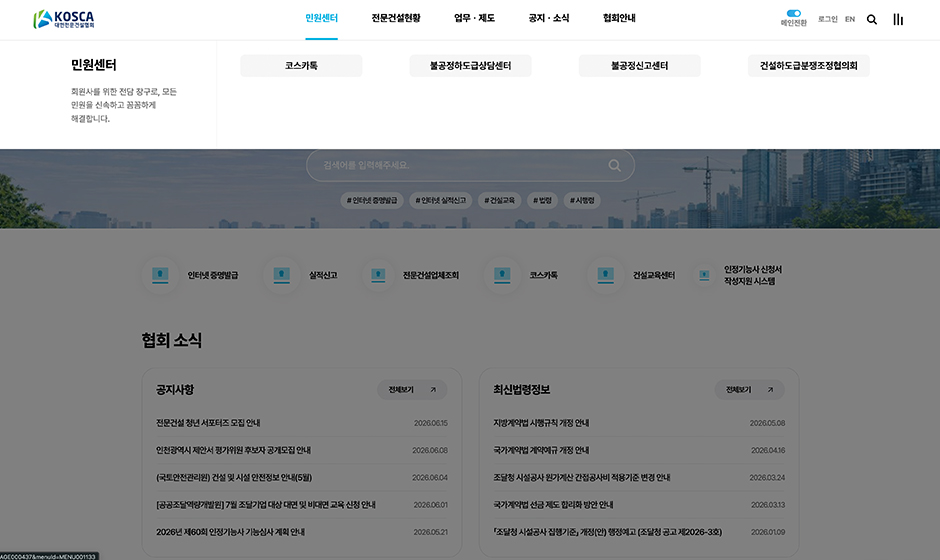The image size is (940, 560).
Task: Click the 2026.05.08 law info date
Action: [x=767, y=423]
